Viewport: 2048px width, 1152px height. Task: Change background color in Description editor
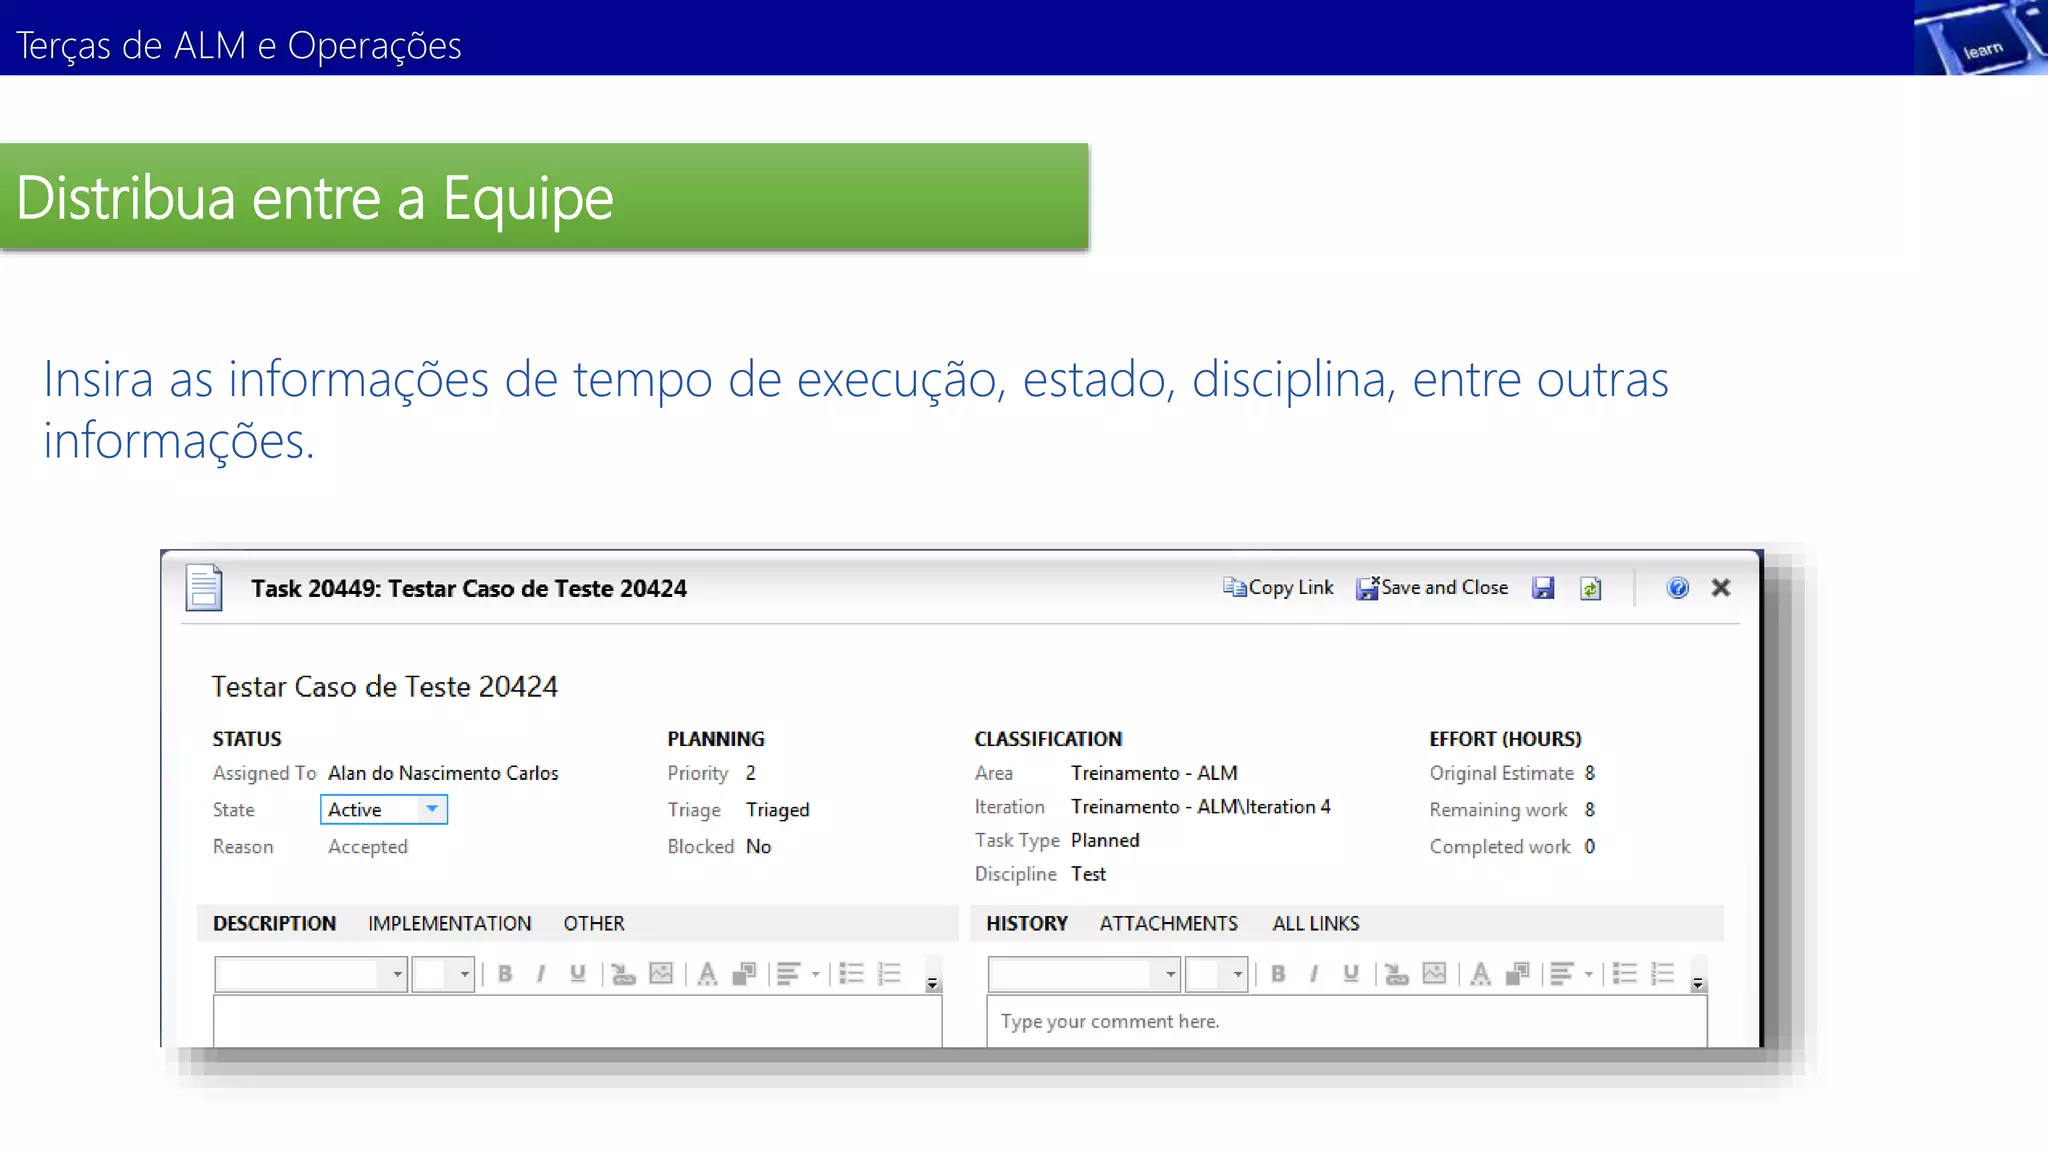coord(744,974)
